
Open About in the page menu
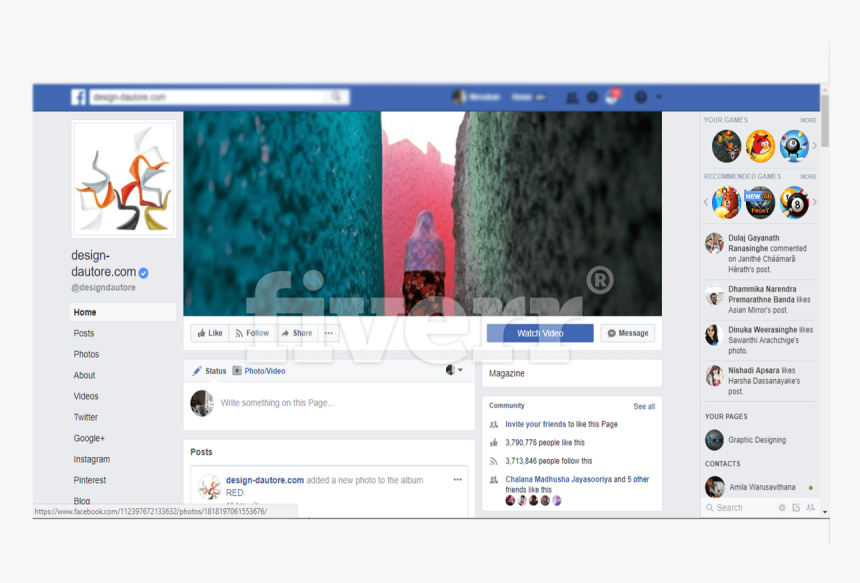click(x=84, y=375)
